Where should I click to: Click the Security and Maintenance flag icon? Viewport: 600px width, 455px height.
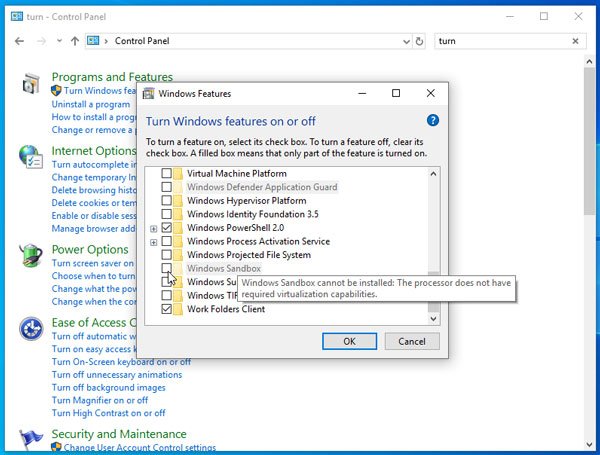pyautogui.click(x=31, y=439)
